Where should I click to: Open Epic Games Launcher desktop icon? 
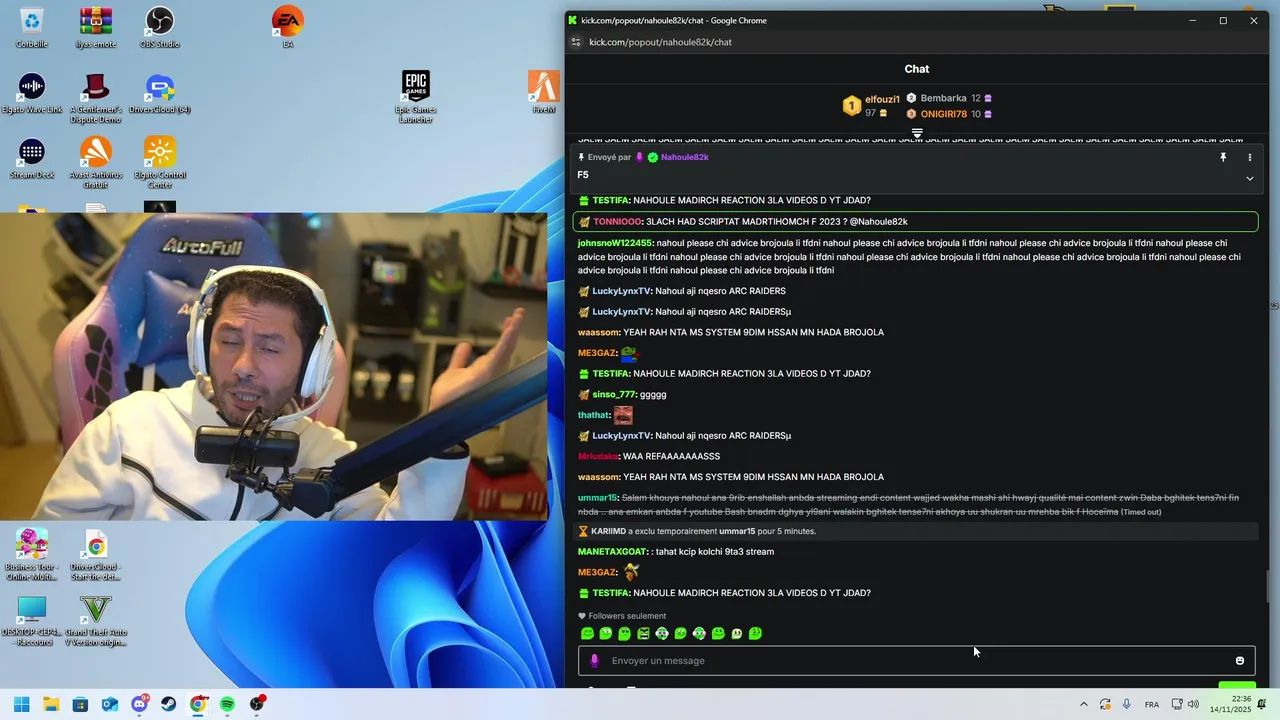tap(415, 96)
